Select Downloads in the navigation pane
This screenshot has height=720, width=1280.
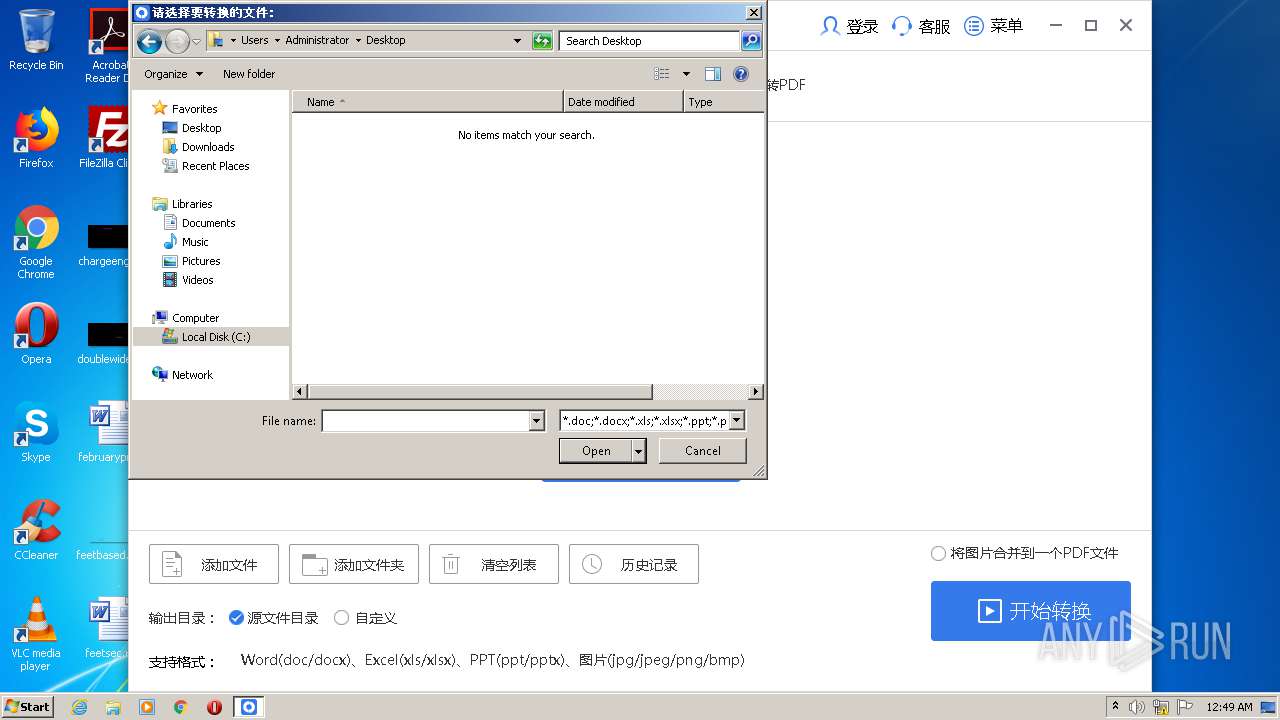click(x=208, y=147)
